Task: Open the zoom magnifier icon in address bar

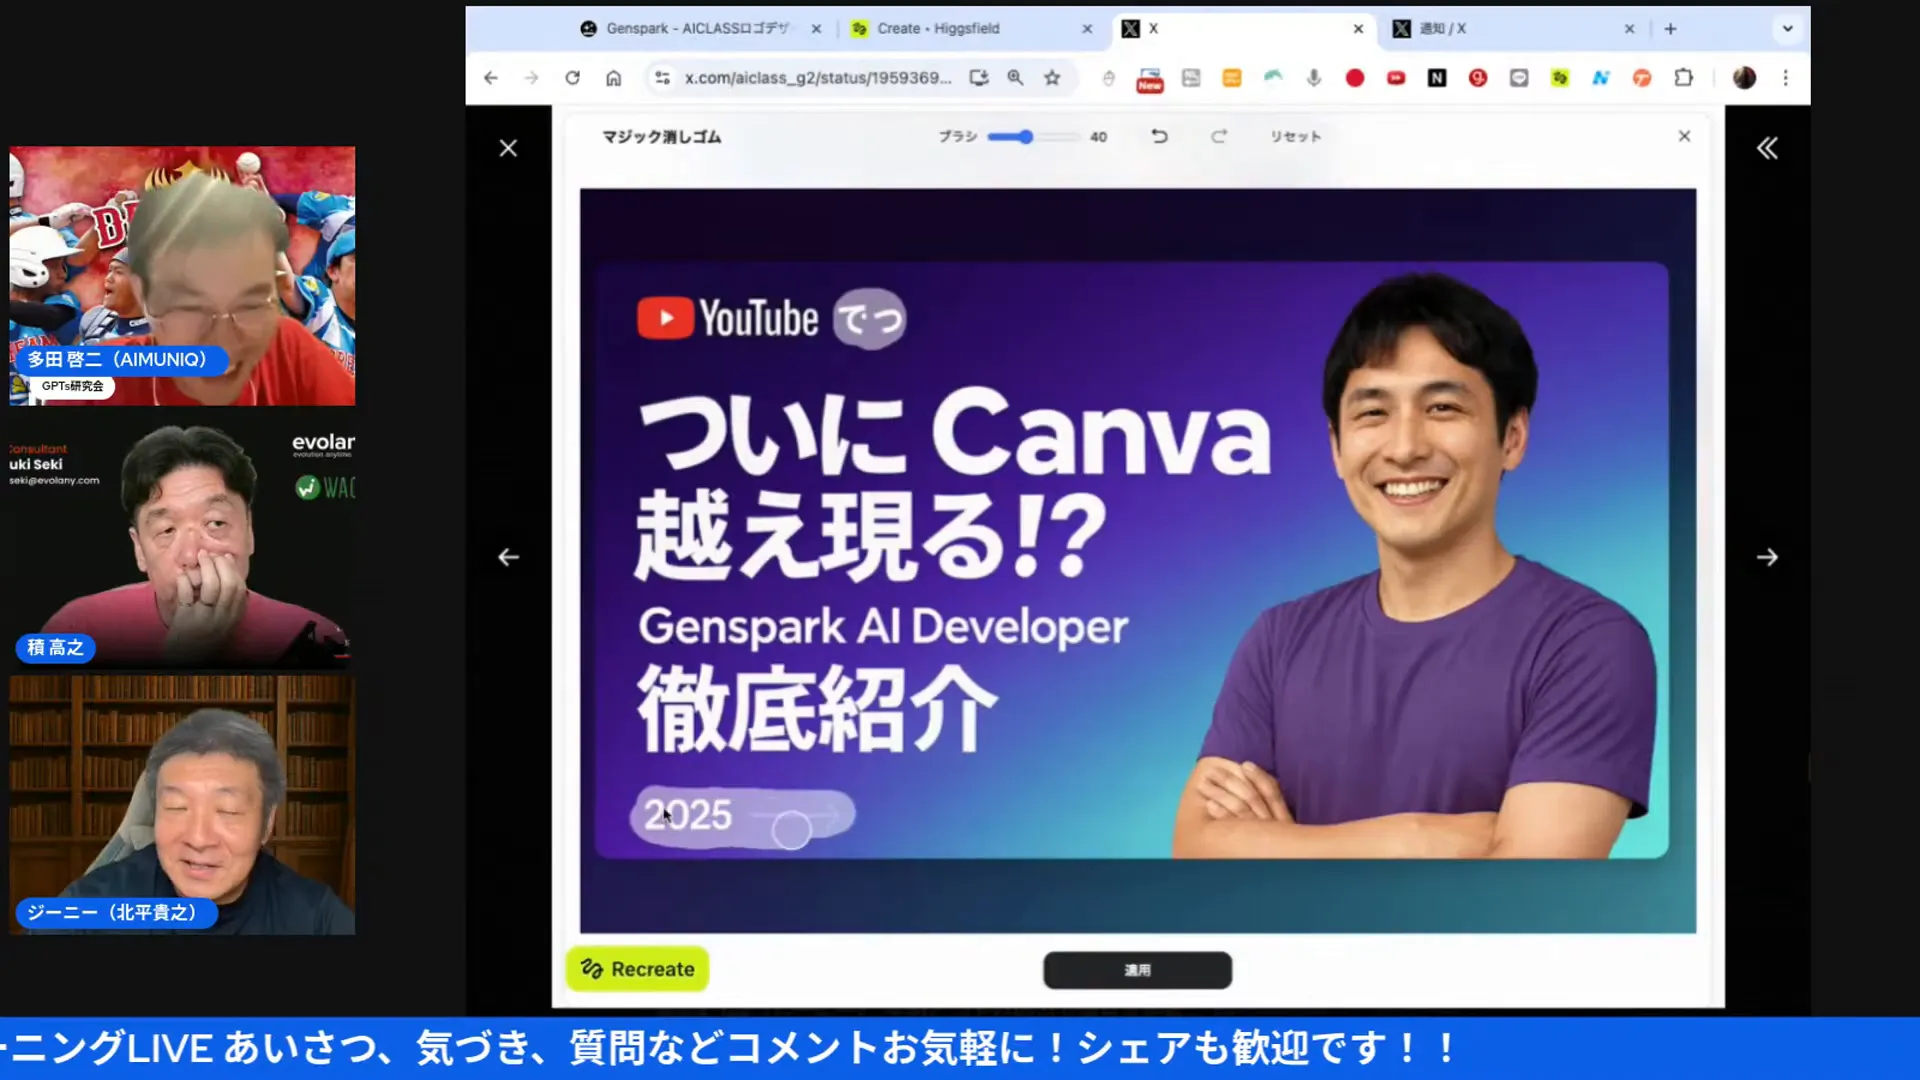Action: click(1015, 78)
